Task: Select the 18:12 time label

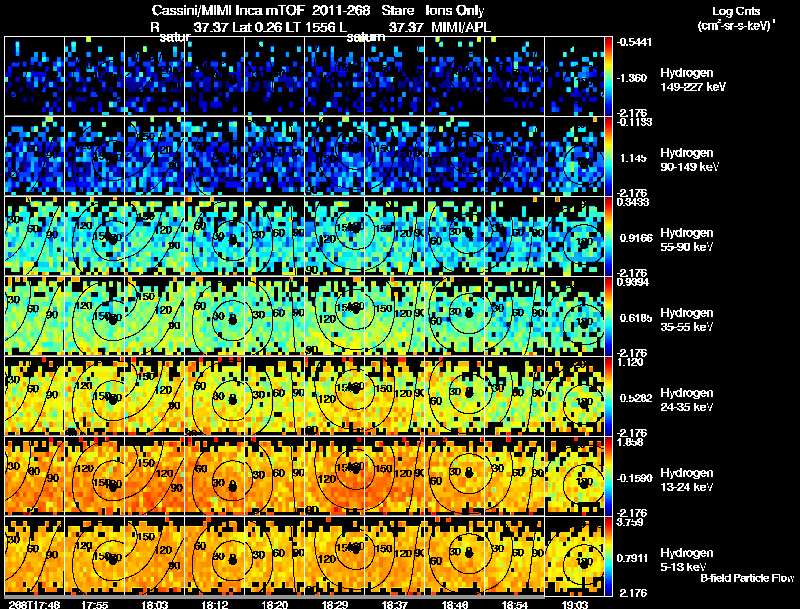Action: pyautogui.click(x=215, y=604)
